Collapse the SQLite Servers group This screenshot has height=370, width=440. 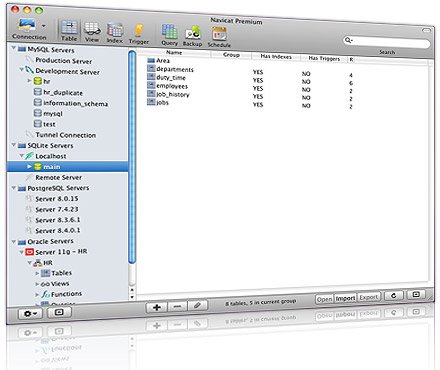coord(14,145)
